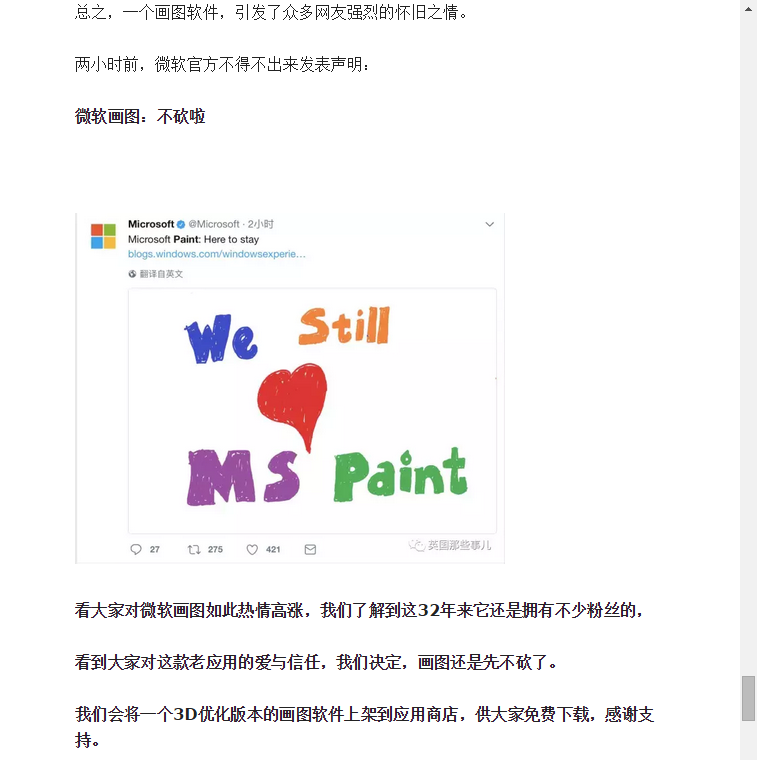Click the @Microsoft handle text
Screen dimensions: 757x760
click(x=214, y=224)
